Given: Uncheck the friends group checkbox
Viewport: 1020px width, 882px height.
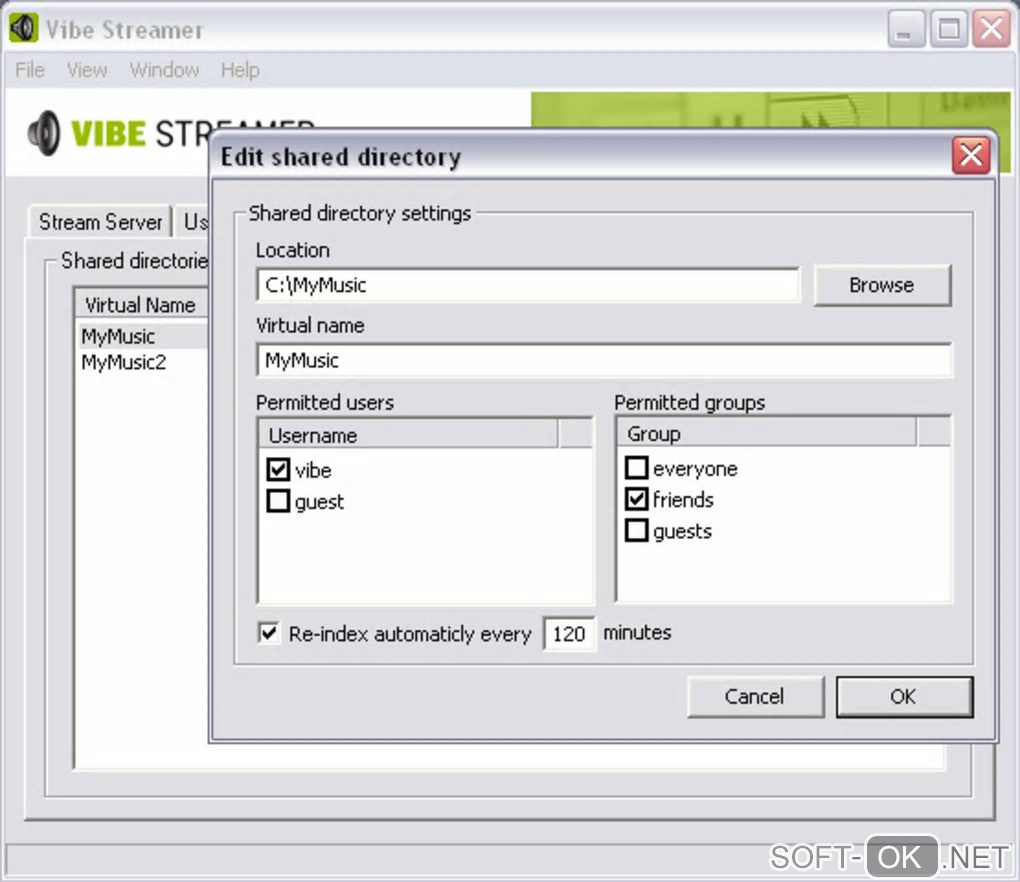Looking at the screenshot, I should [636, 499].
